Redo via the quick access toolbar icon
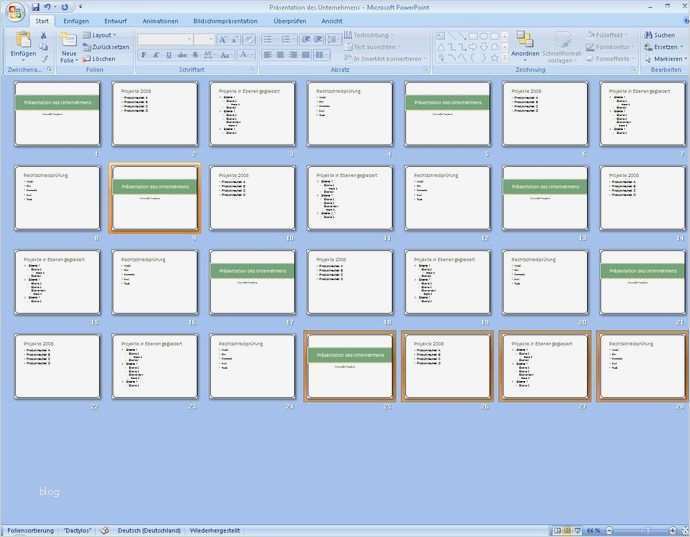This screenshot has height=537, width=690. click(65, 7)
